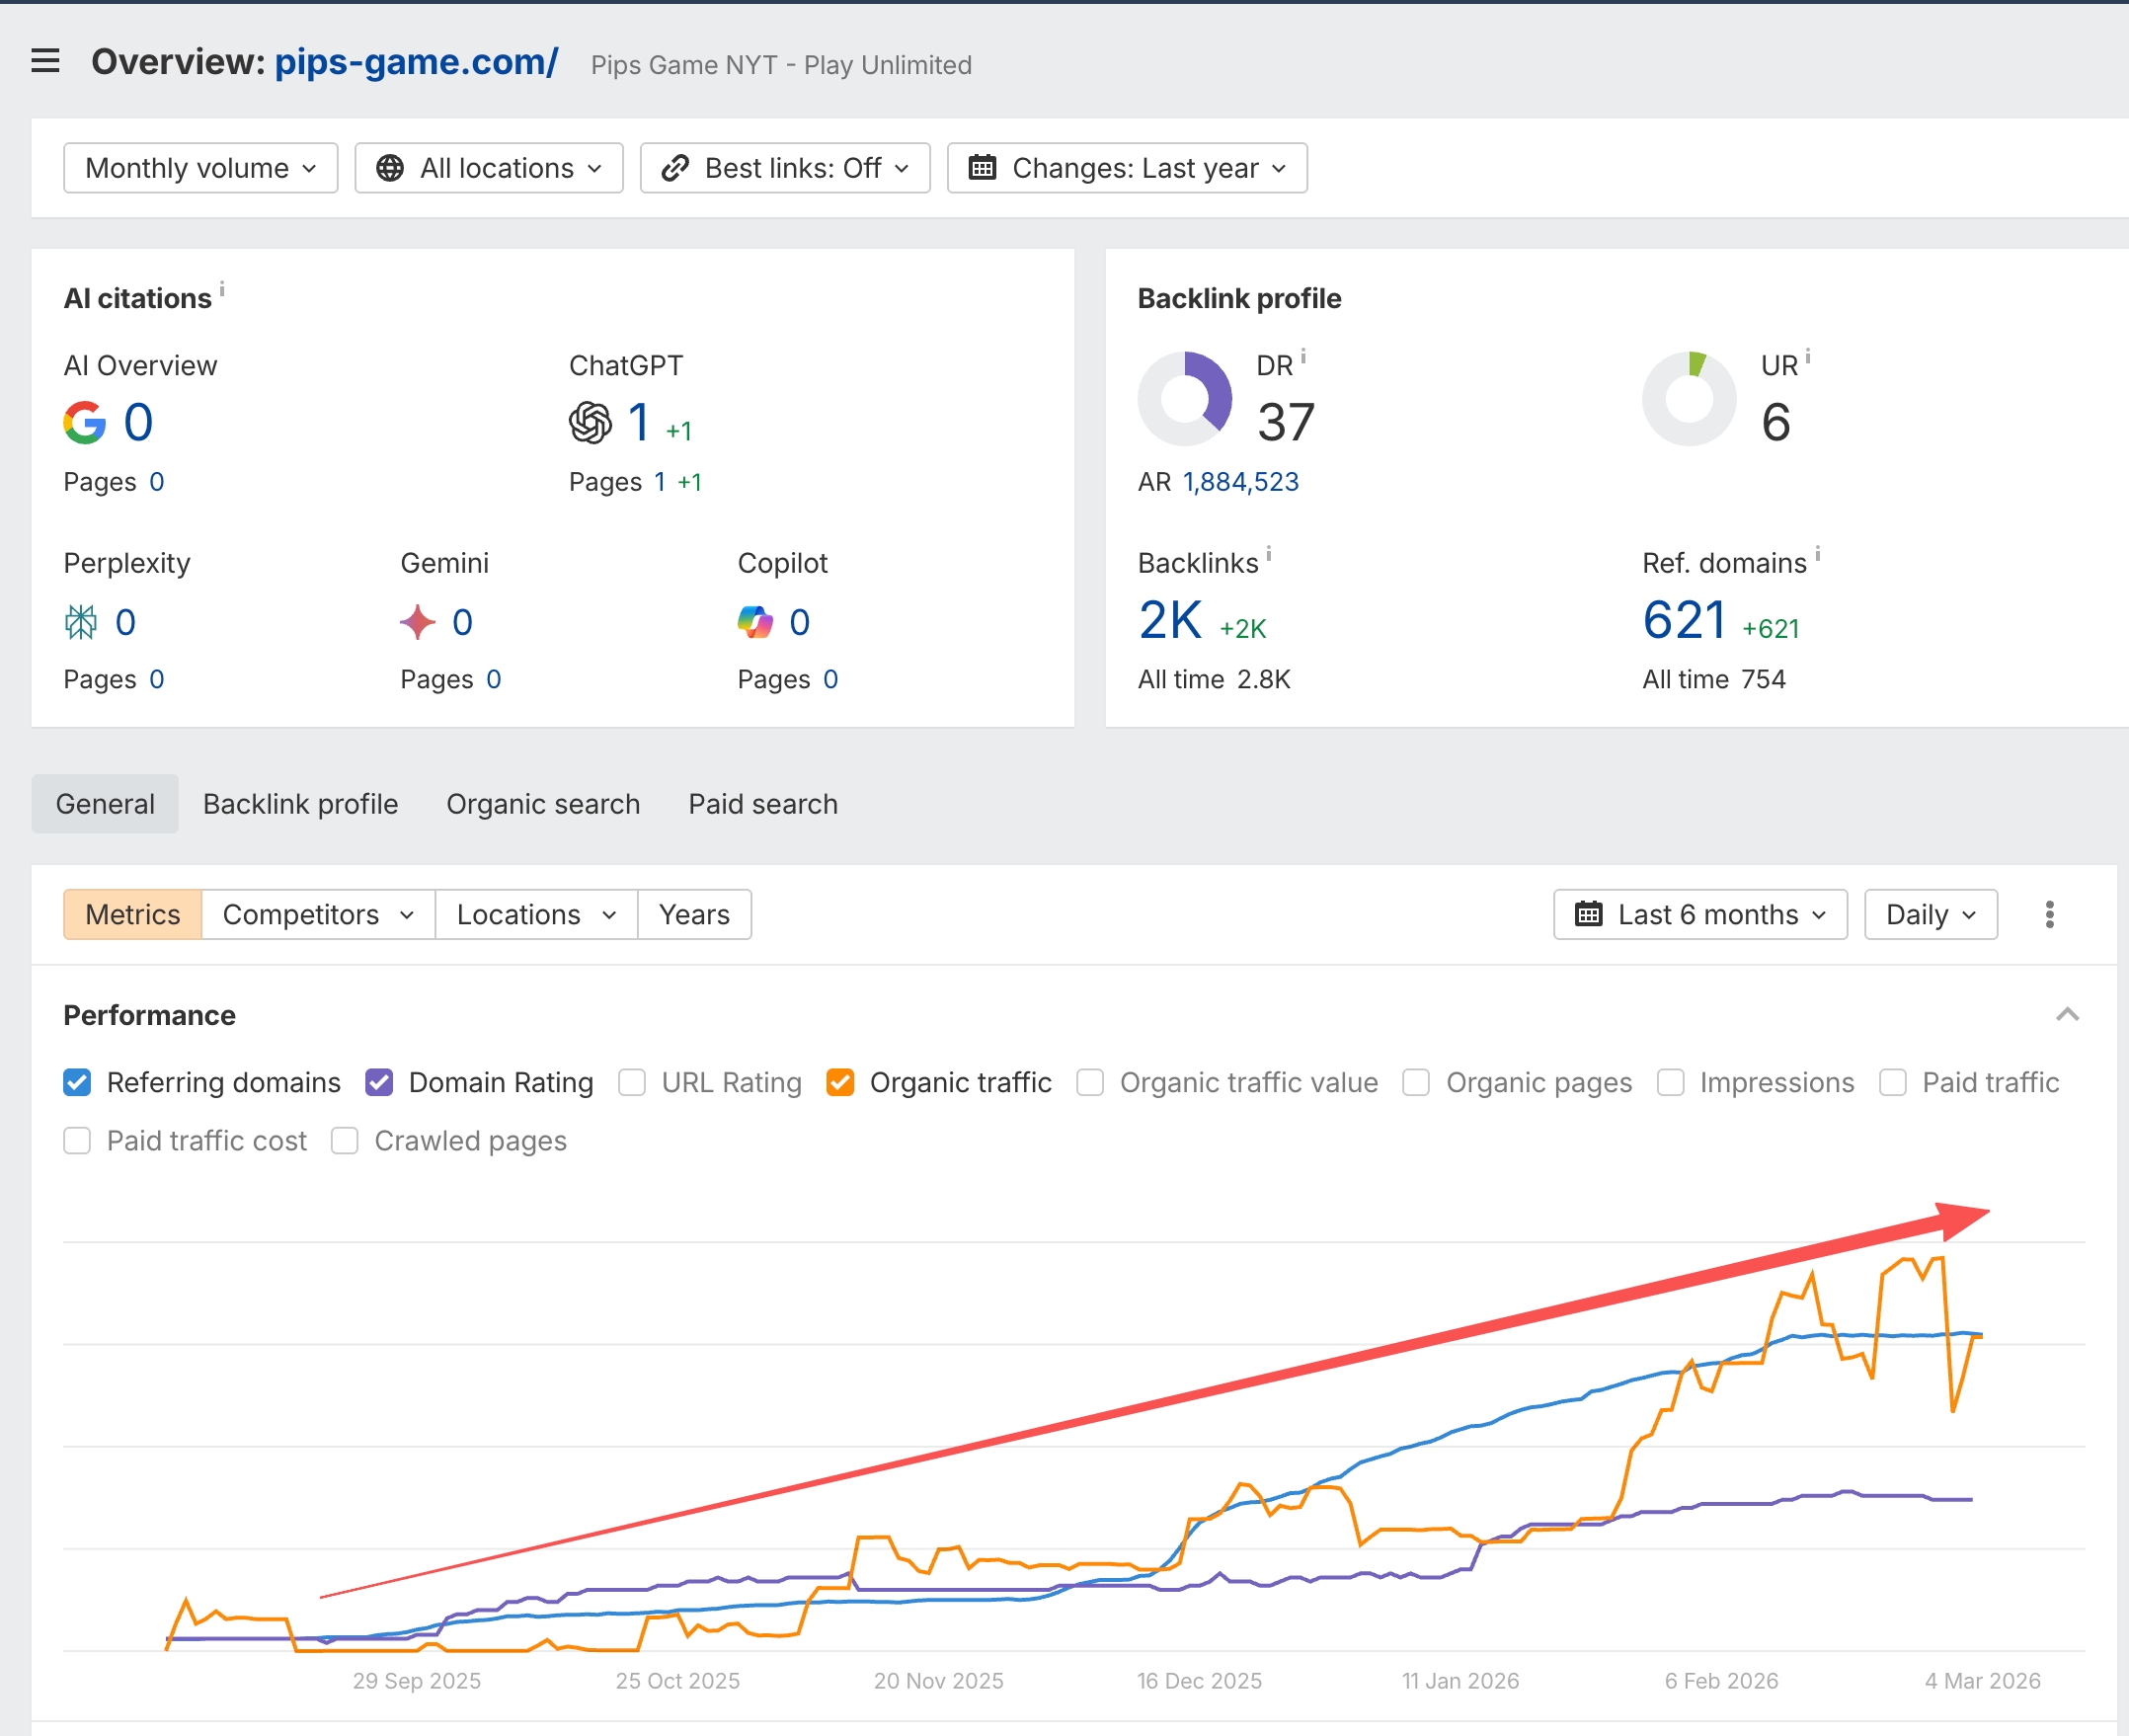Click the Google AI Overview icon
The height and width of the screenshot is (1736, 2129).
85,422
